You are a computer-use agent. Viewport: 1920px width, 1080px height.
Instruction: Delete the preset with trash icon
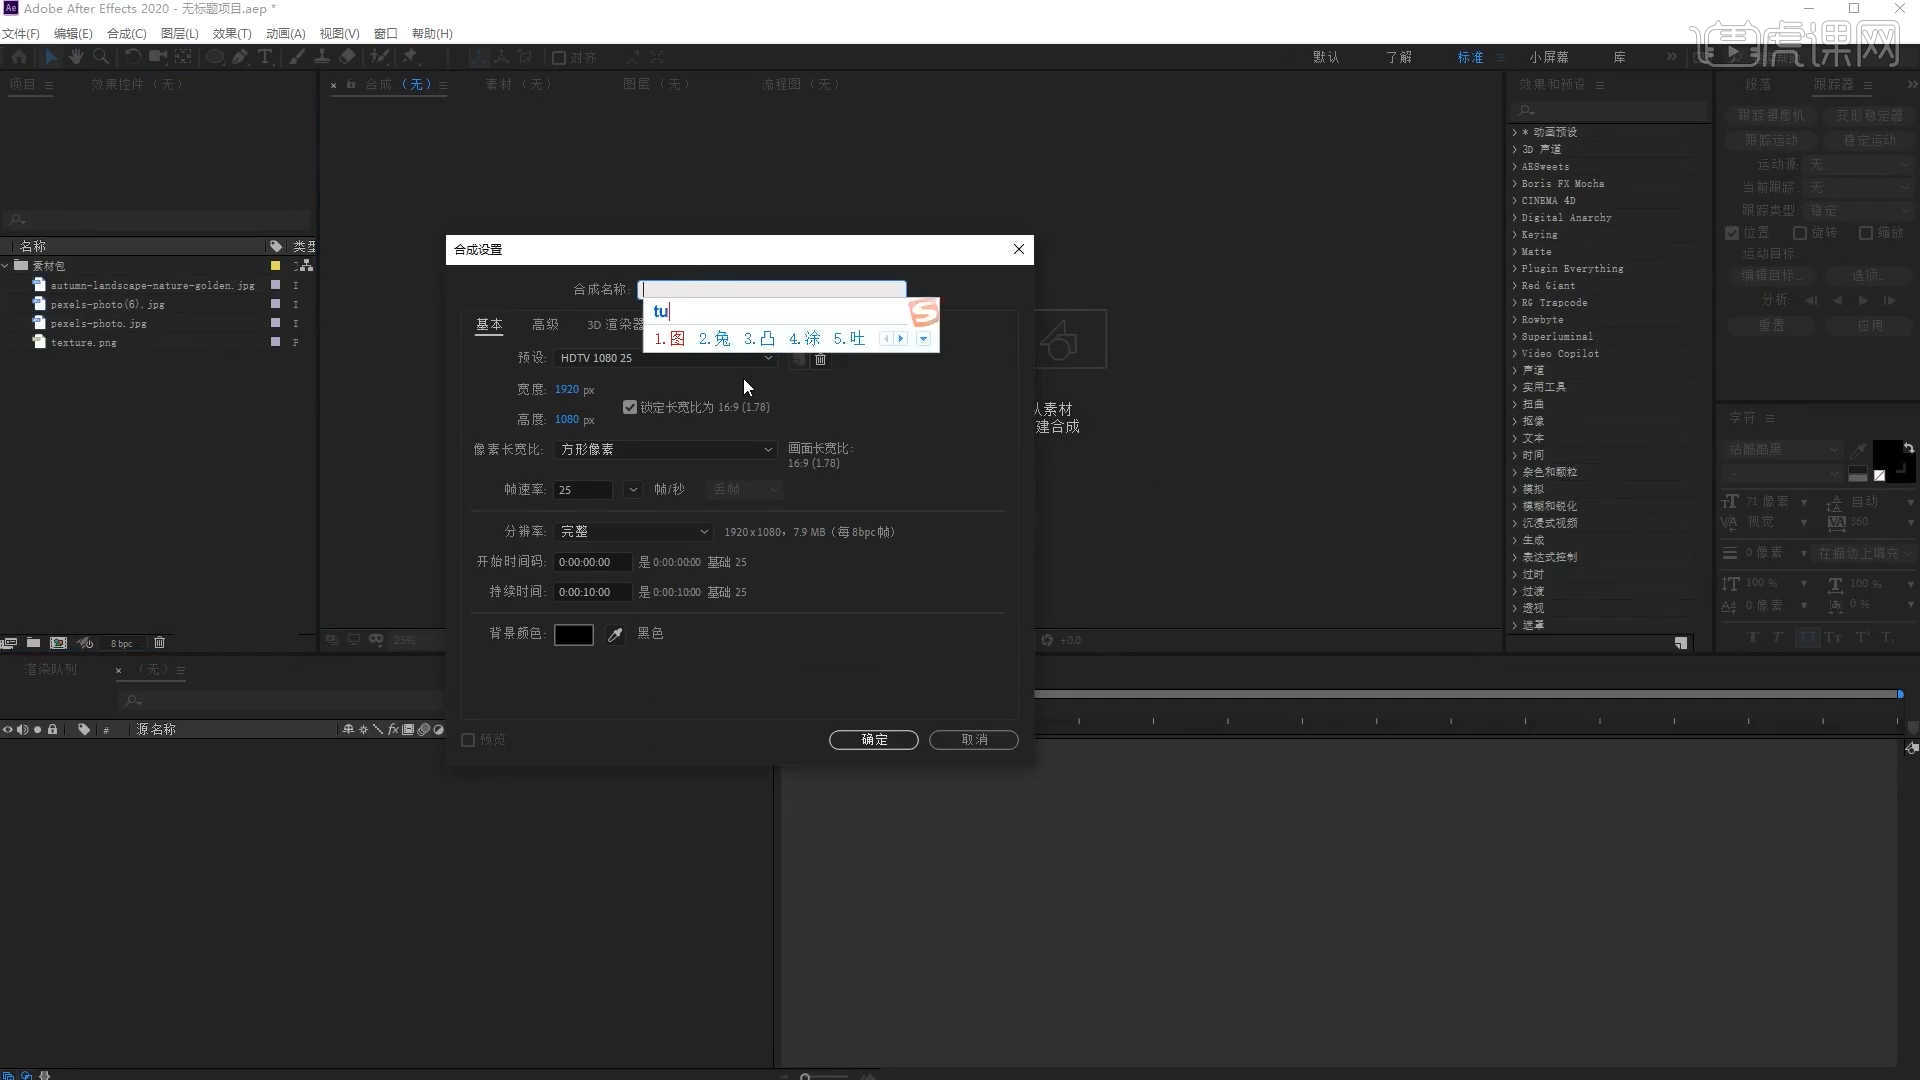[x=820, y=359]
